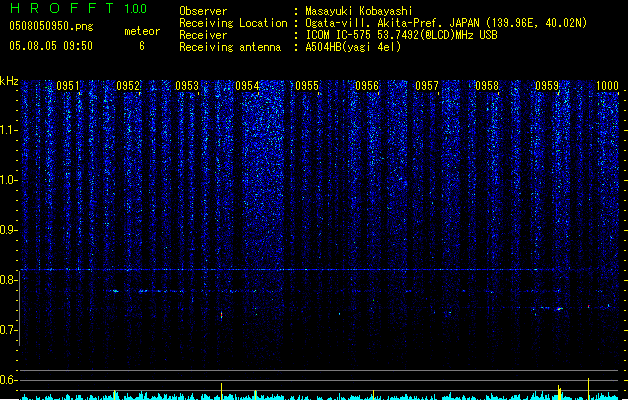Click the 0.9 kHz axis tick label
This screenshot has width=629, height=400.
8,230
